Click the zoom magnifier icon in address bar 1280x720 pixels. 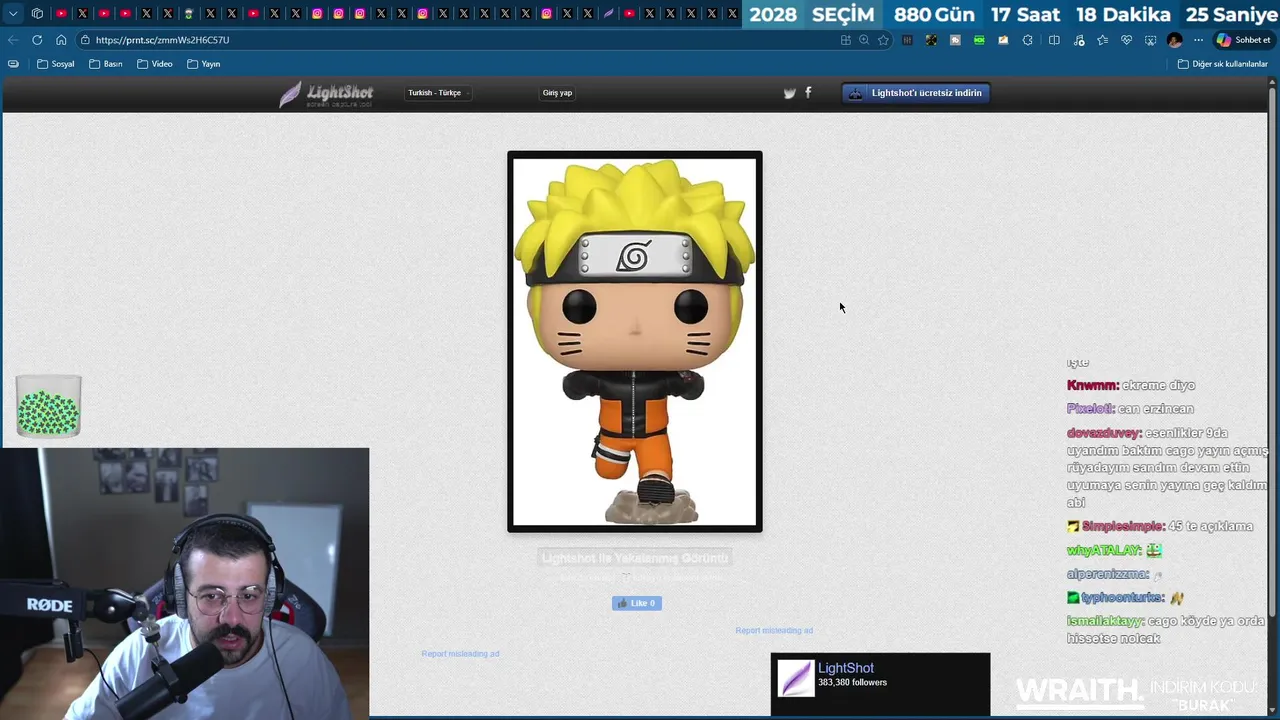click(x=864, y=40)
